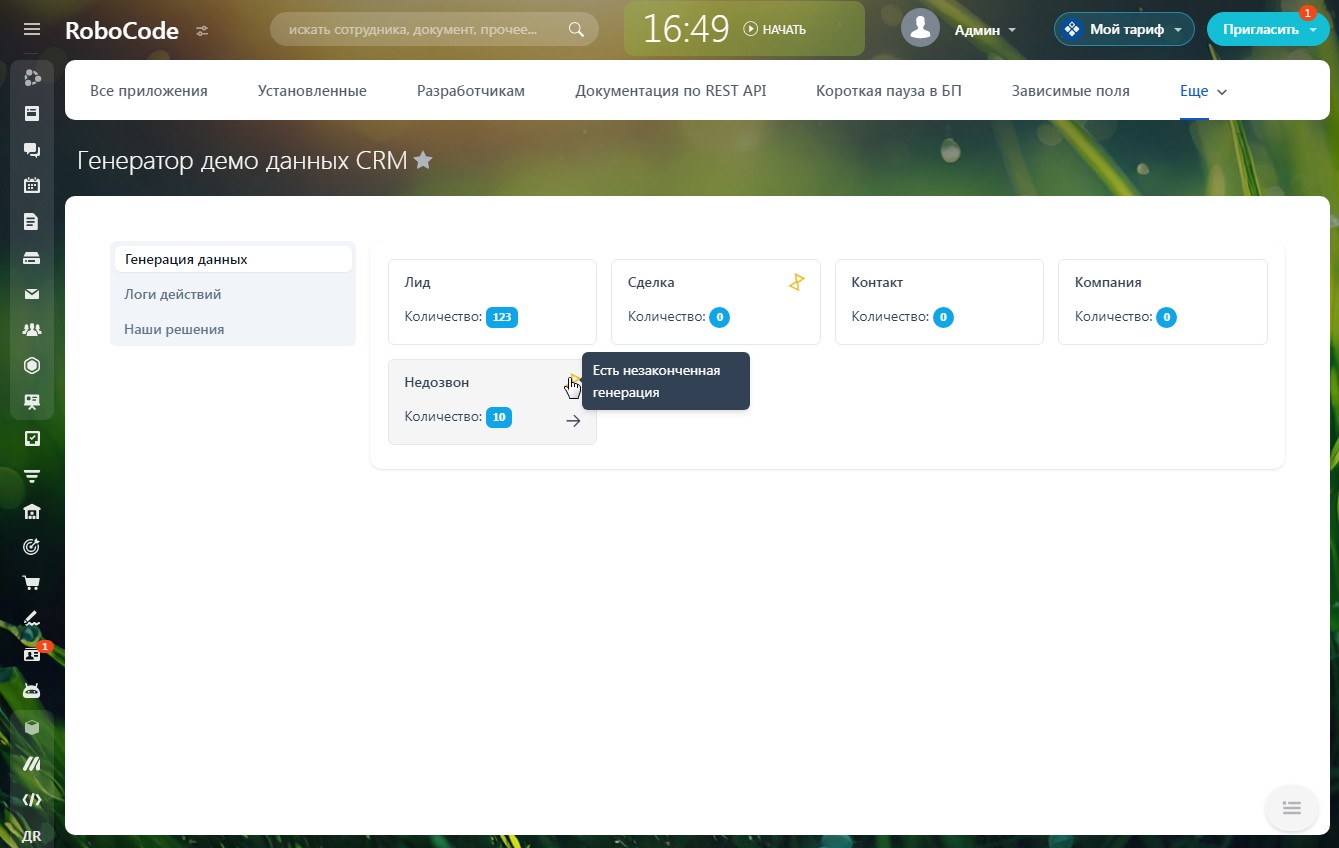Viewport: 1339px width, 848px height.
Task: Open the Компания generation card
Action: tap(1163, 302)
